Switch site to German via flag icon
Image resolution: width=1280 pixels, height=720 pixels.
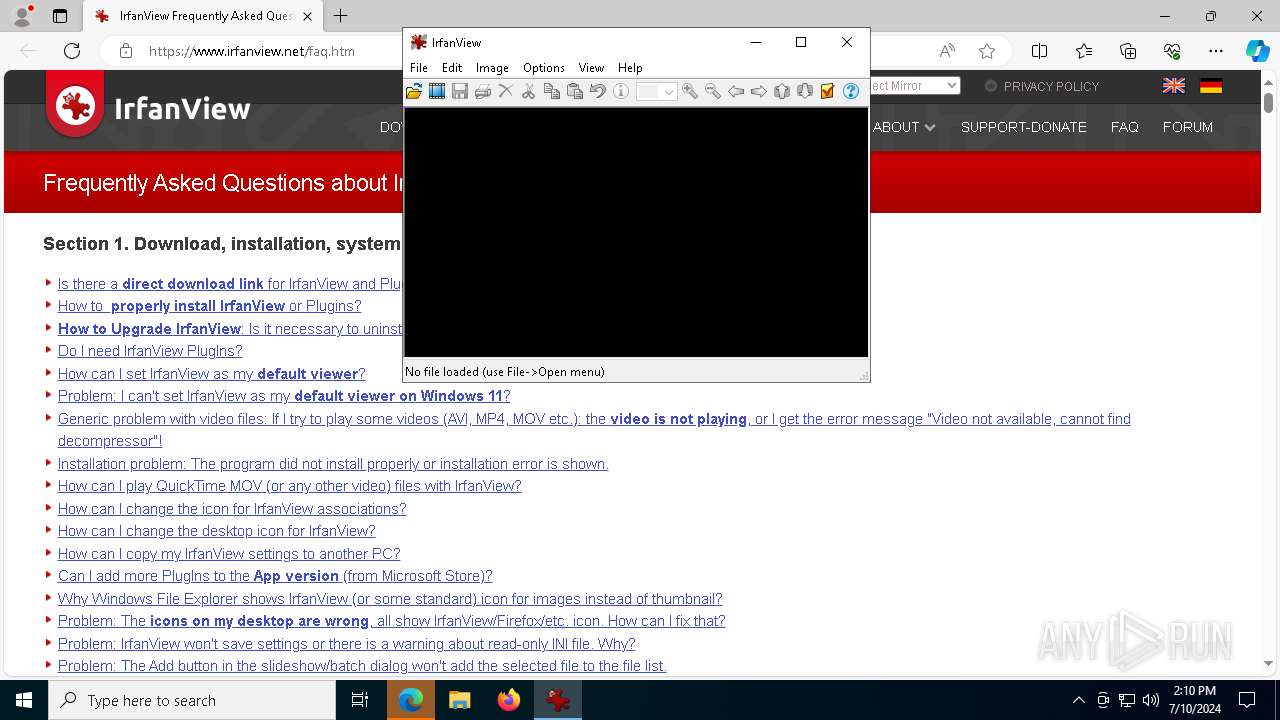(x=1211, y=86)
